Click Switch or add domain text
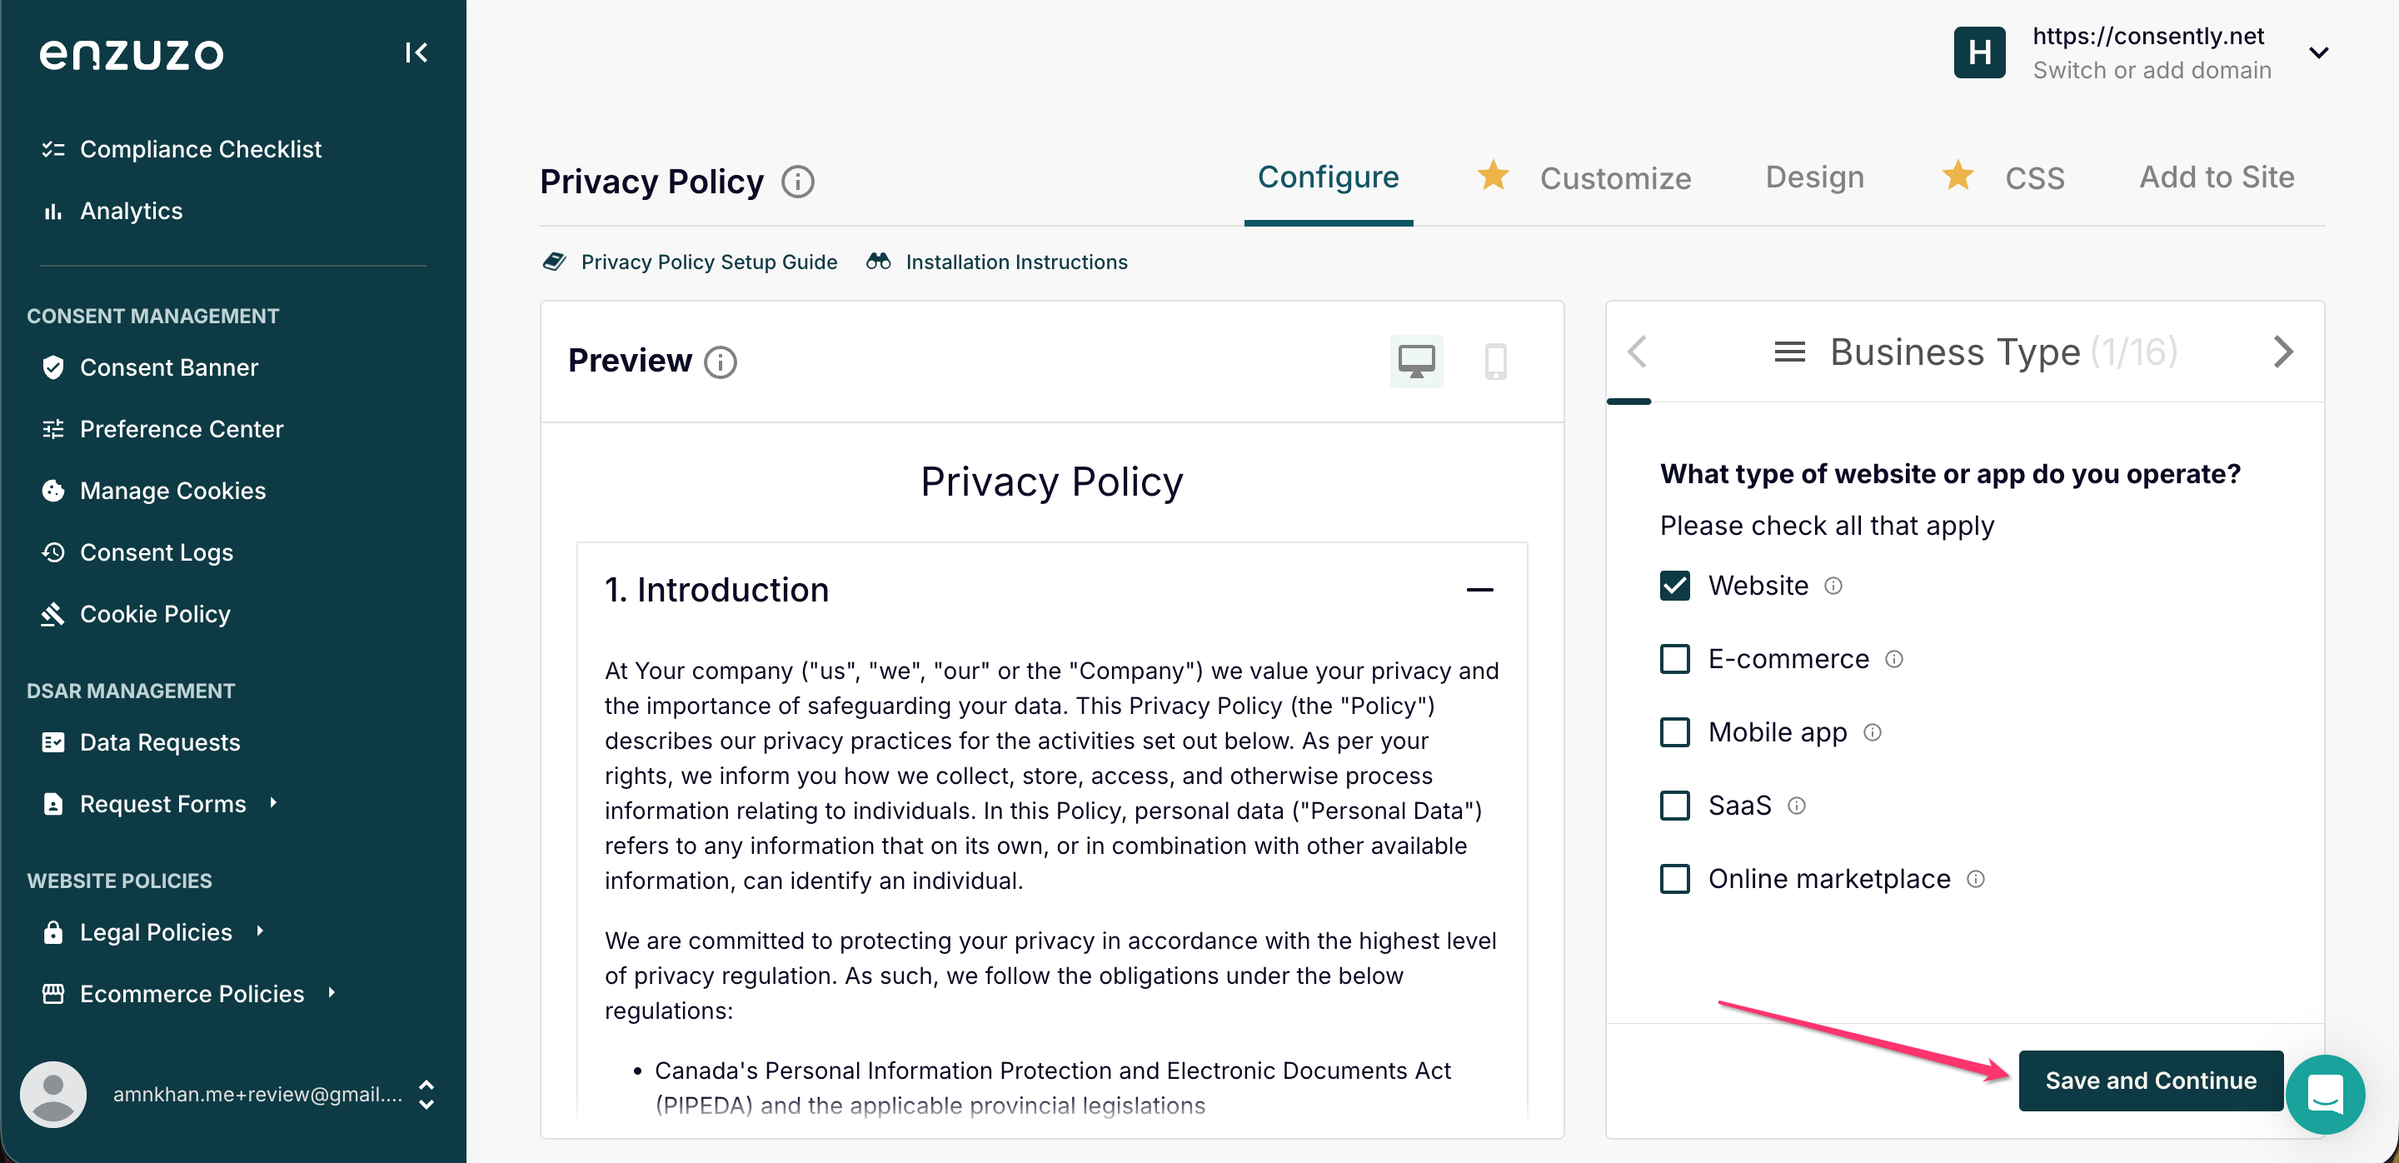 2151,70
